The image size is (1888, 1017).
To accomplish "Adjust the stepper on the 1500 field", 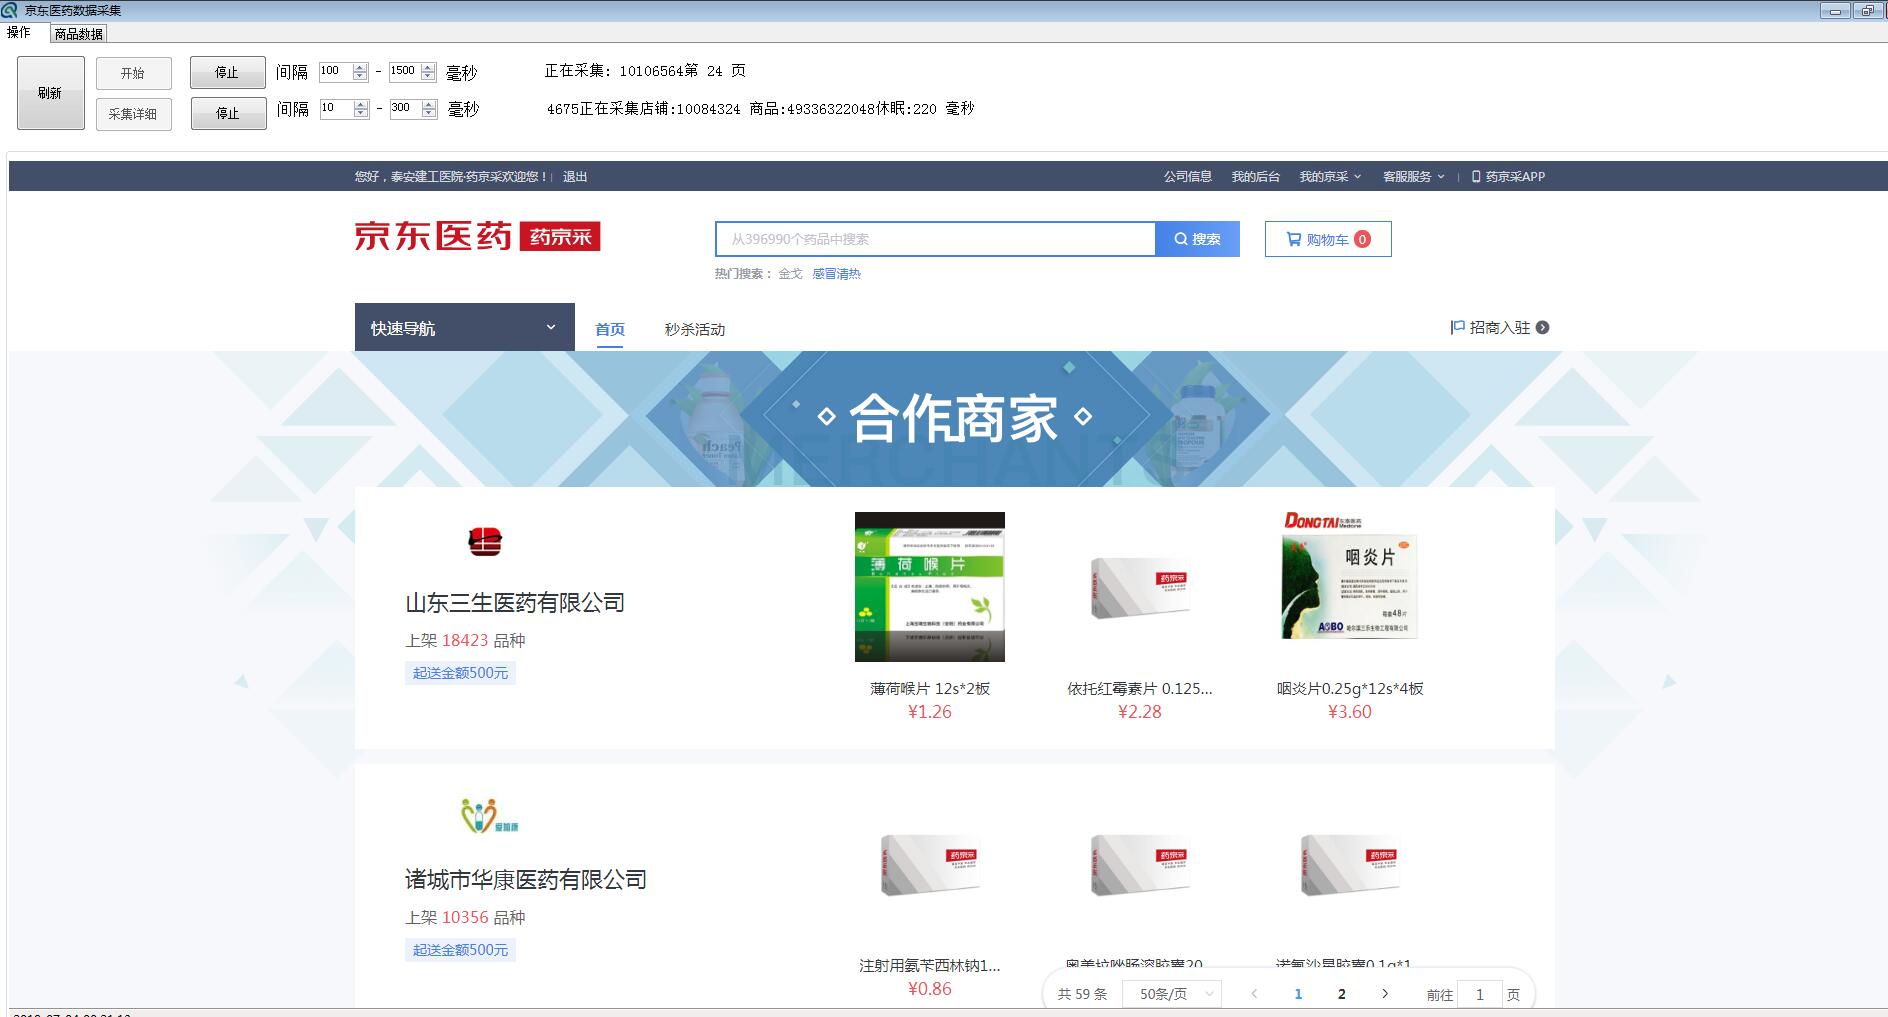I will pyautogui.click(x=428, y=72).
